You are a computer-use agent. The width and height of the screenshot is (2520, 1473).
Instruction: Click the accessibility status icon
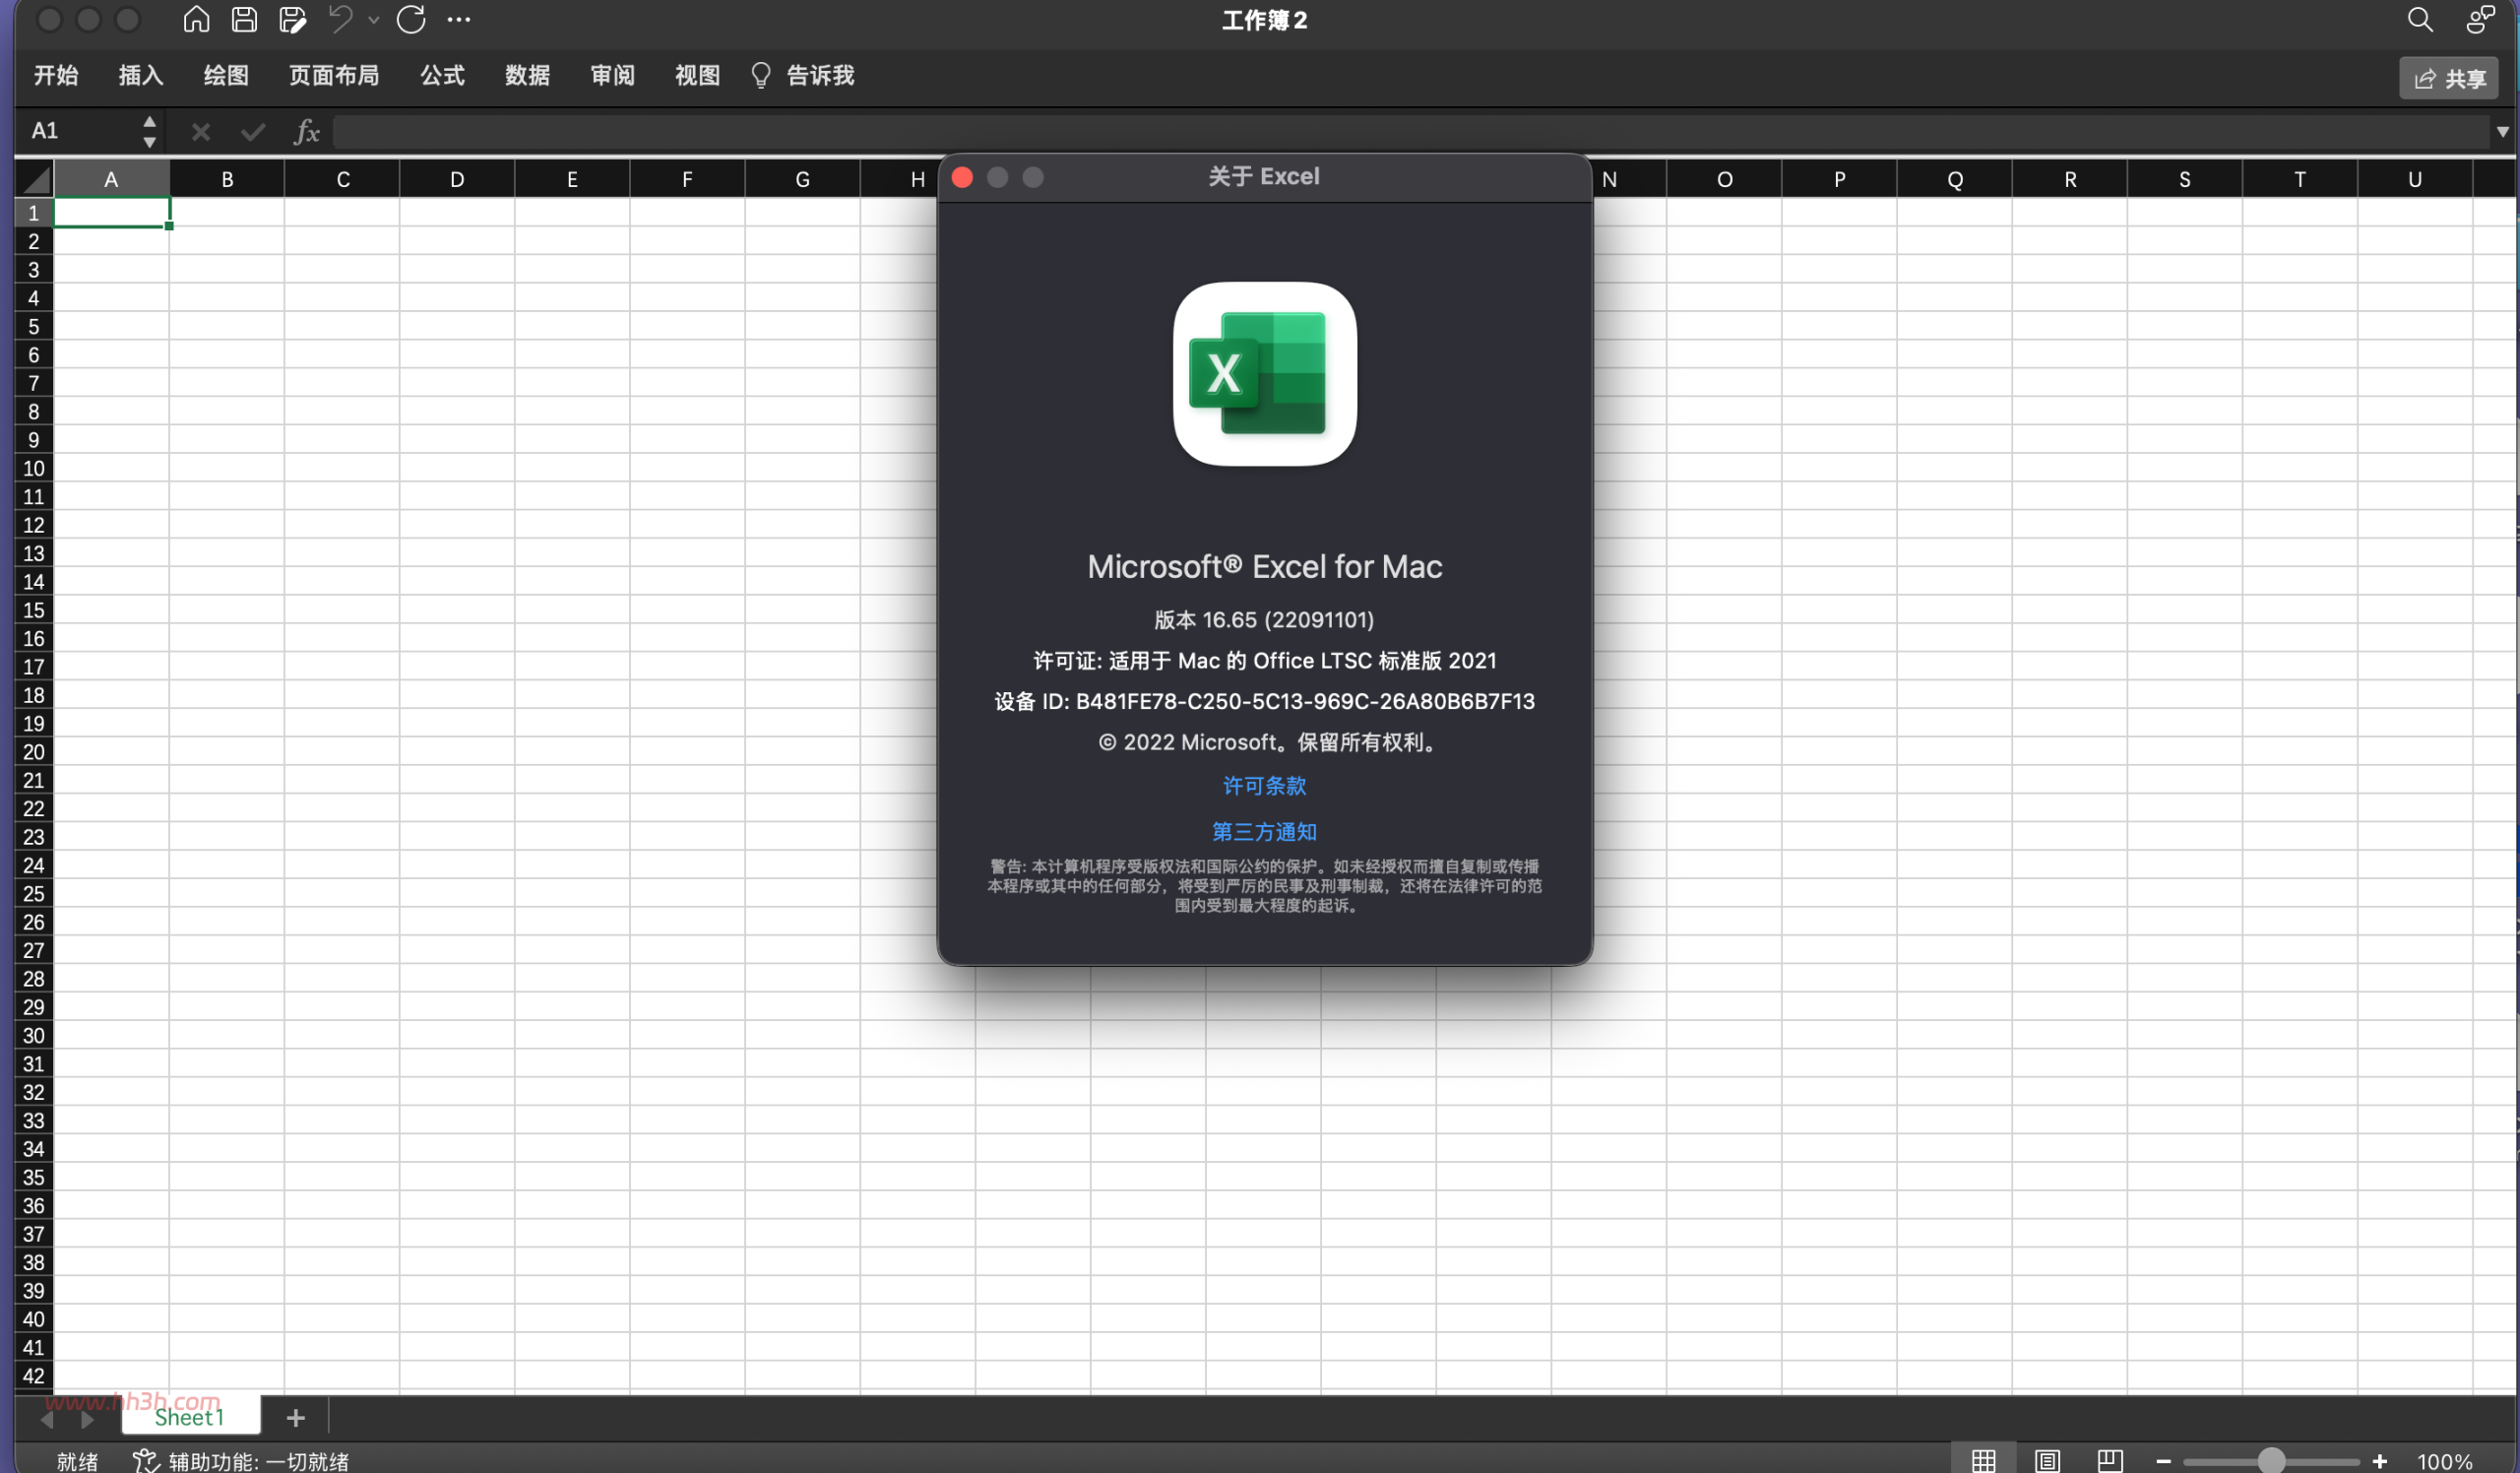point(146,1460)
